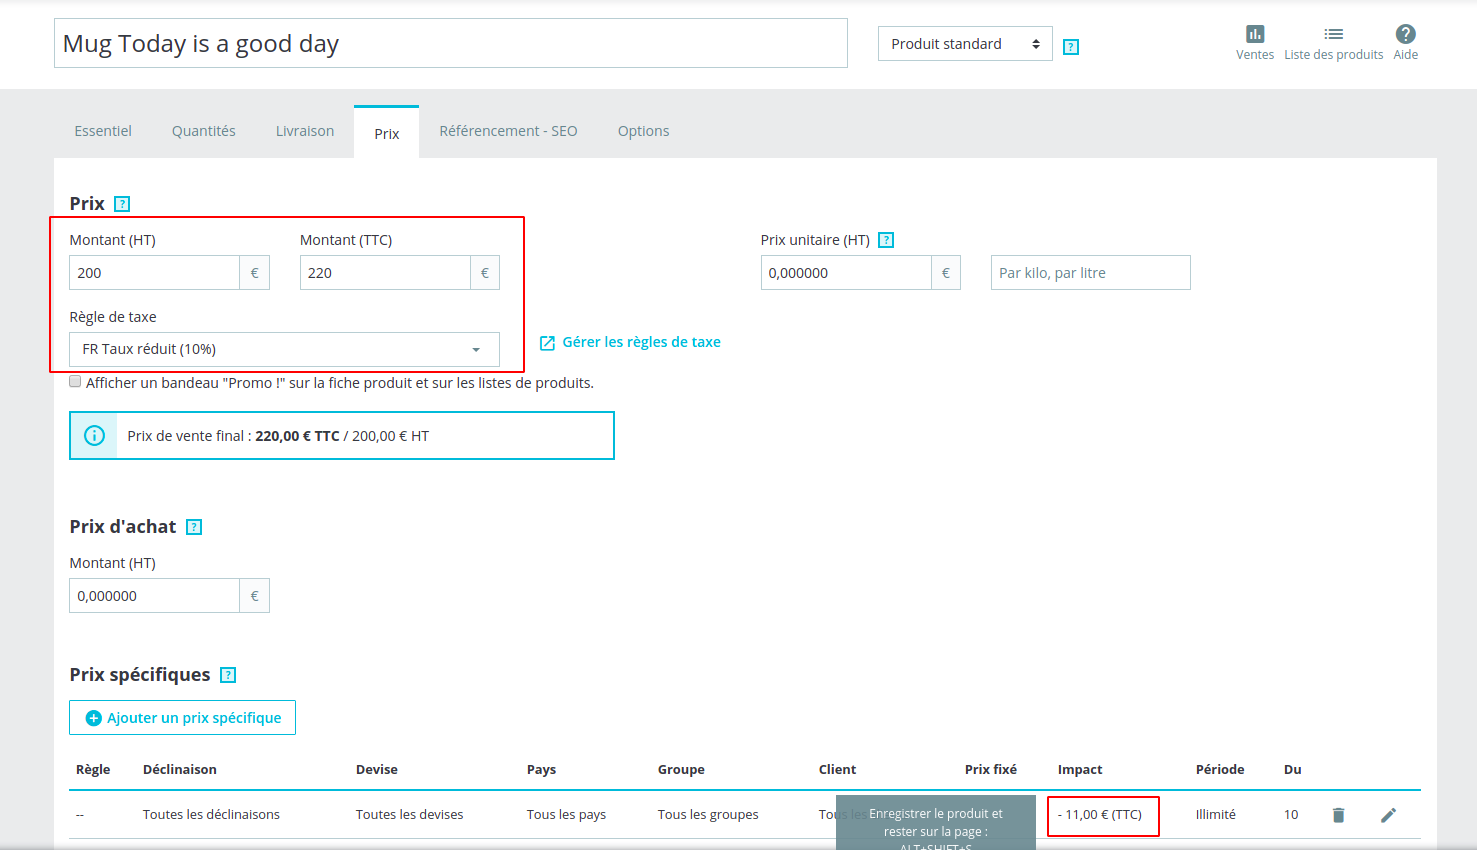Click the Devise column header
Screen dimensions: 1477x850
tap(377, 769)
